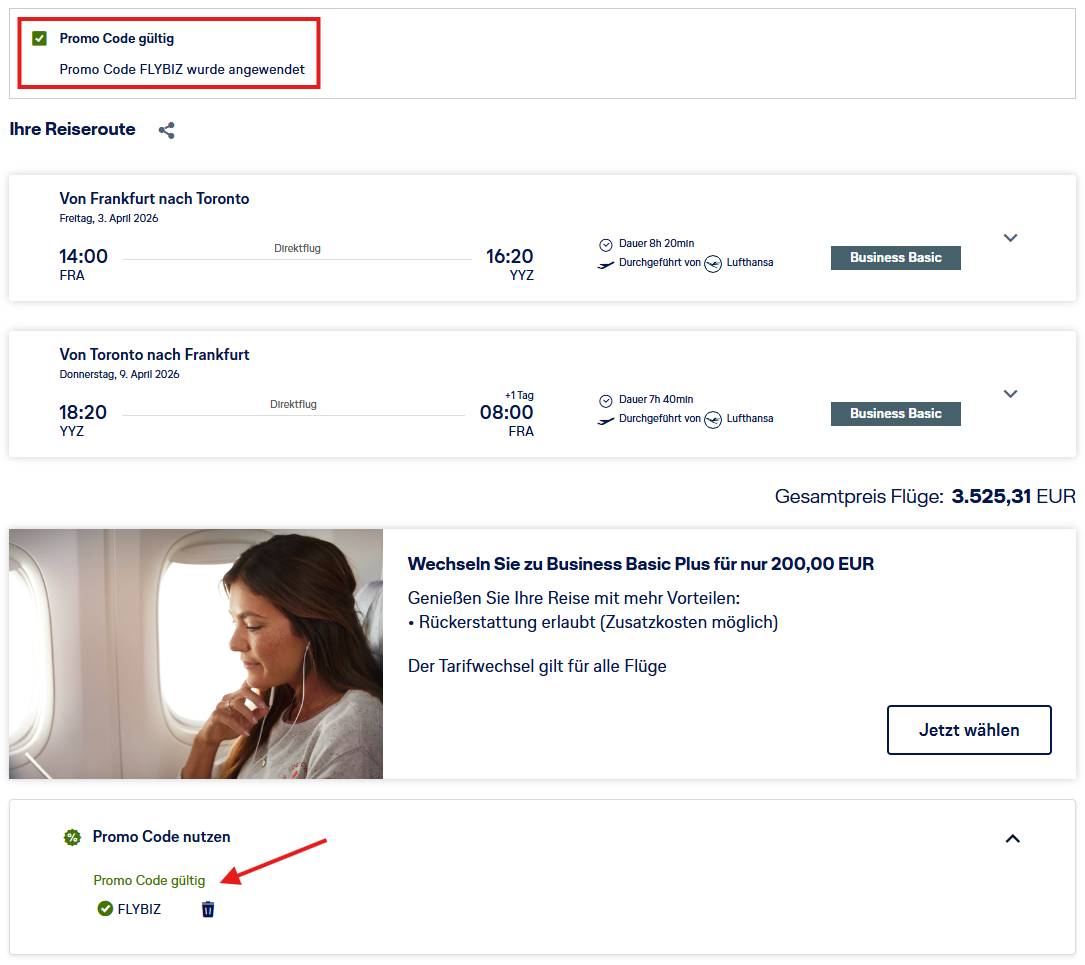
Task: Click the Promo Code gültig label
Action: 149,881
